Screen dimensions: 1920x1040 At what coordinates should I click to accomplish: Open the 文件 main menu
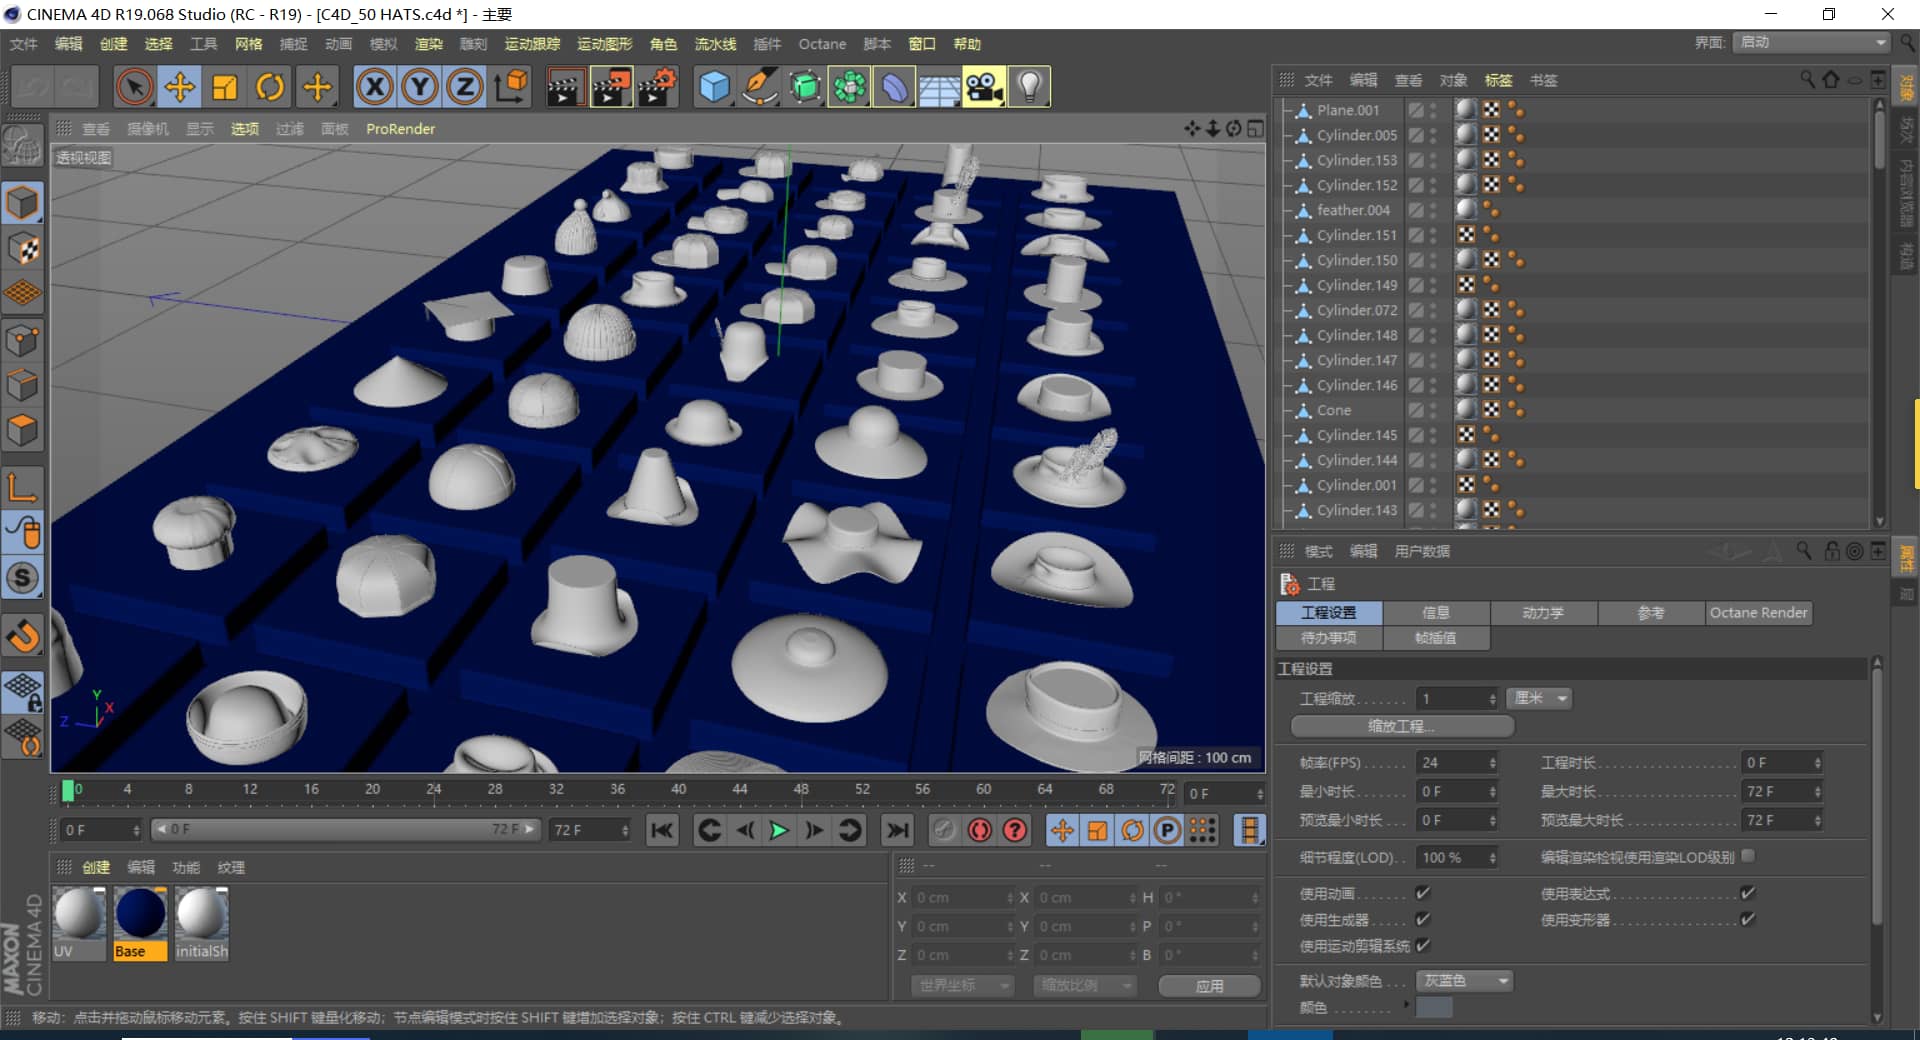(23, 44)
